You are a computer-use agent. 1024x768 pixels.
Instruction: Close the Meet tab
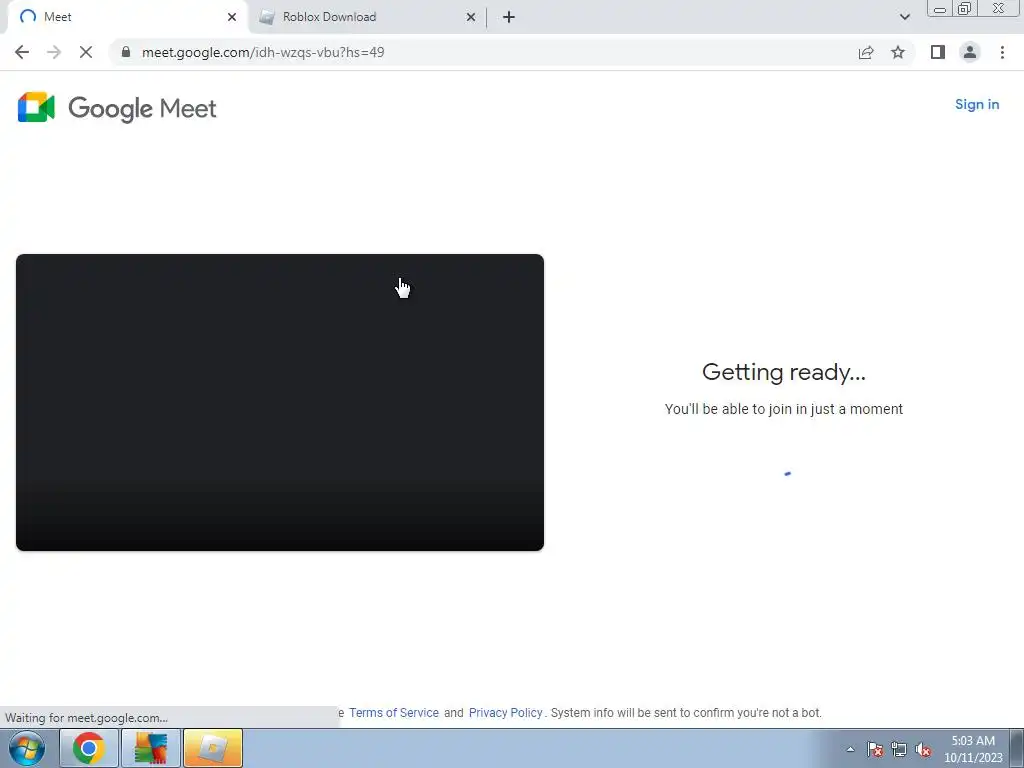pyautogui.click(x=232, y=17)
